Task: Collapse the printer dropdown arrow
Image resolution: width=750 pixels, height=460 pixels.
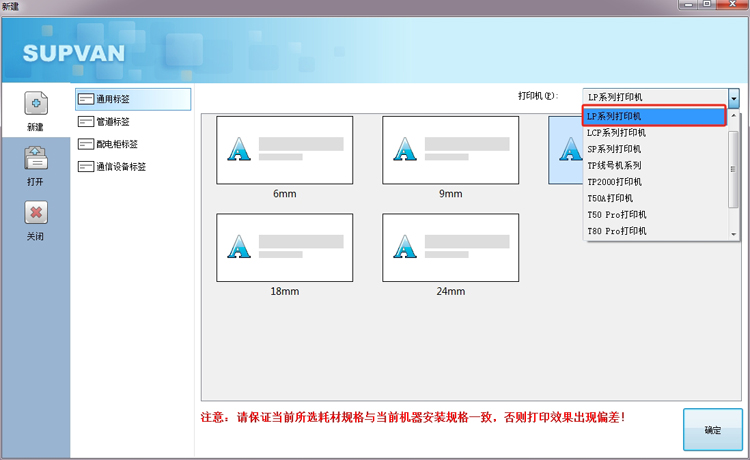Action: point(733,97)
